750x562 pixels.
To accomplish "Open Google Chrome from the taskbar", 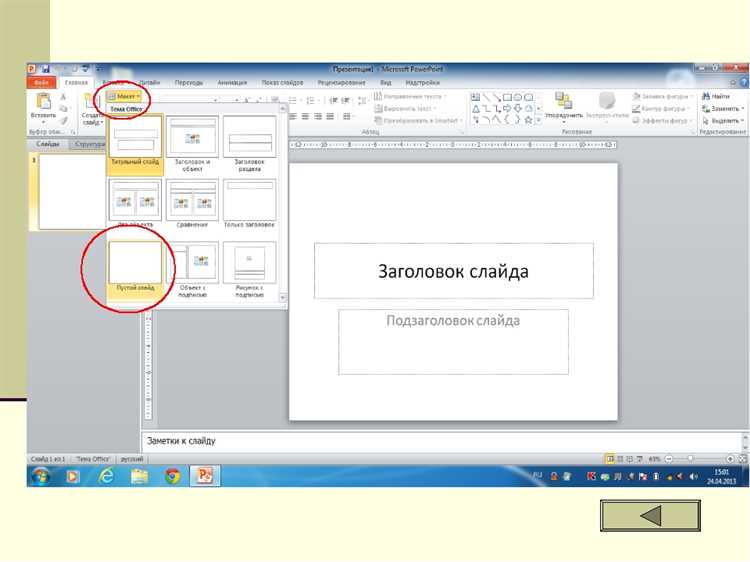I will point(173,476).
